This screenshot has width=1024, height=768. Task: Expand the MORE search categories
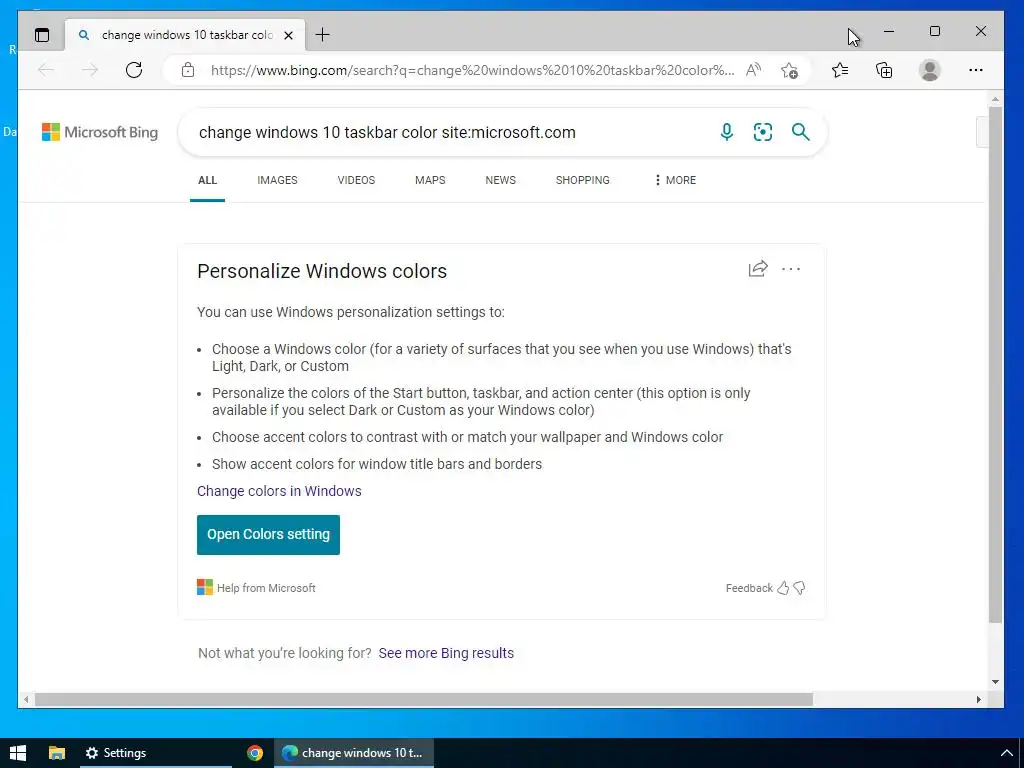click(x=675, y=180)
